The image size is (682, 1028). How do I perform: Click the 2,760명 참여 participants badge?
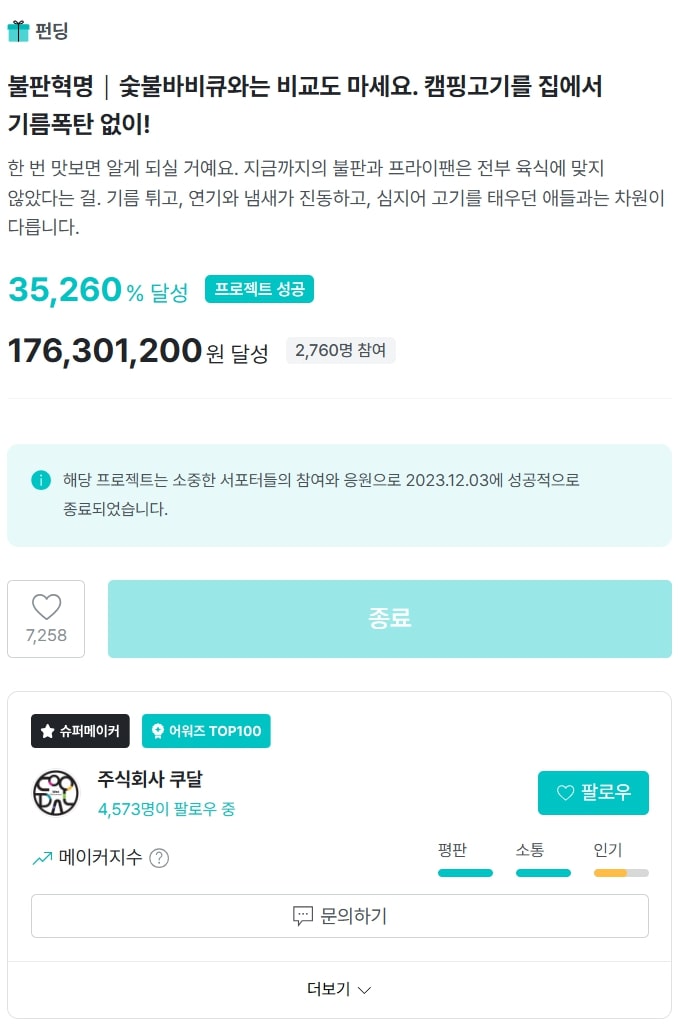click(x=341, y=351)
